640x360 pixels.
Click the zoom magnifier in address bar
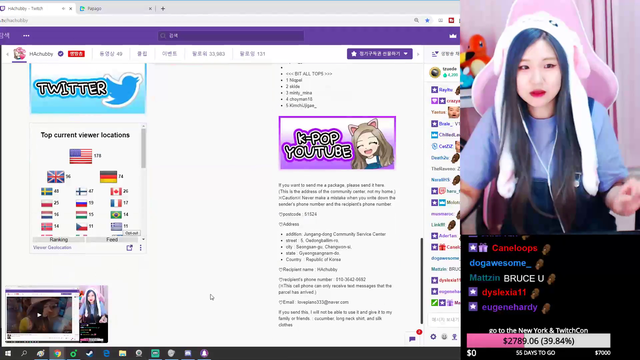pos(416,20)
